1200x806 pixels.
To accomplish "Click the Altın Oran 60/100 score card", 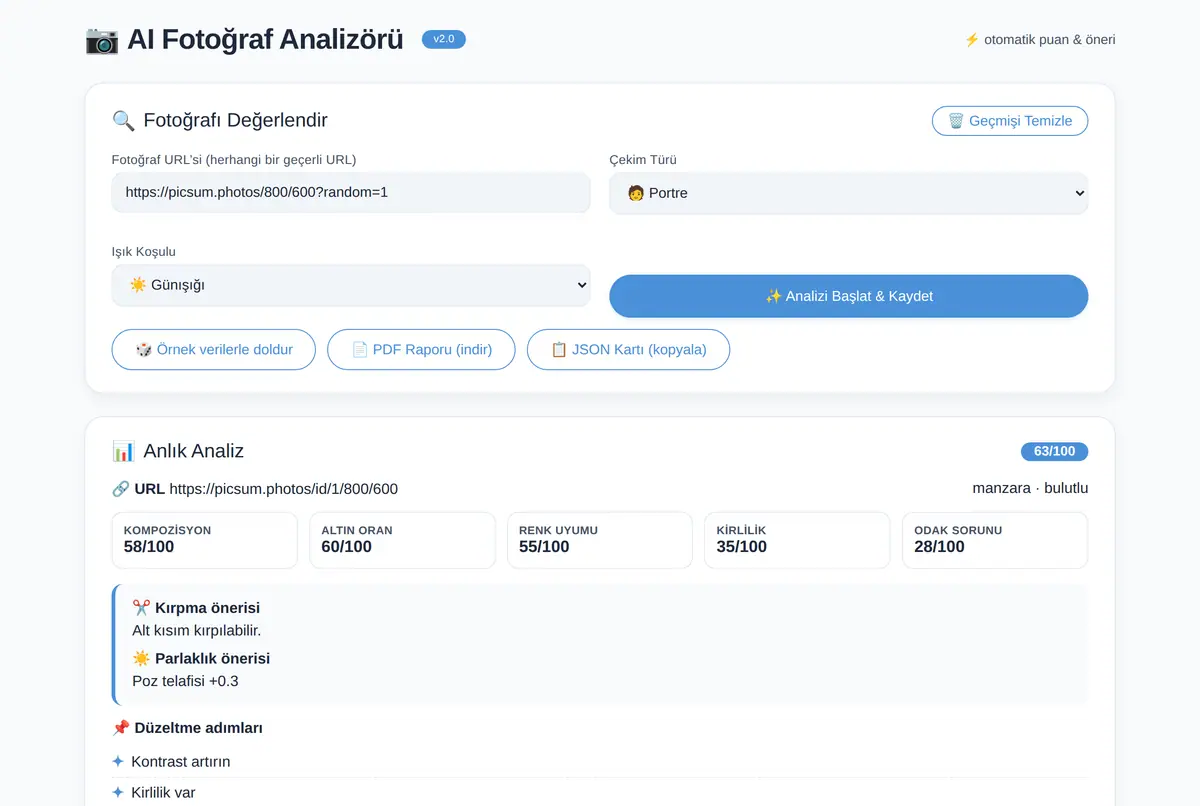I will (403, 540).
